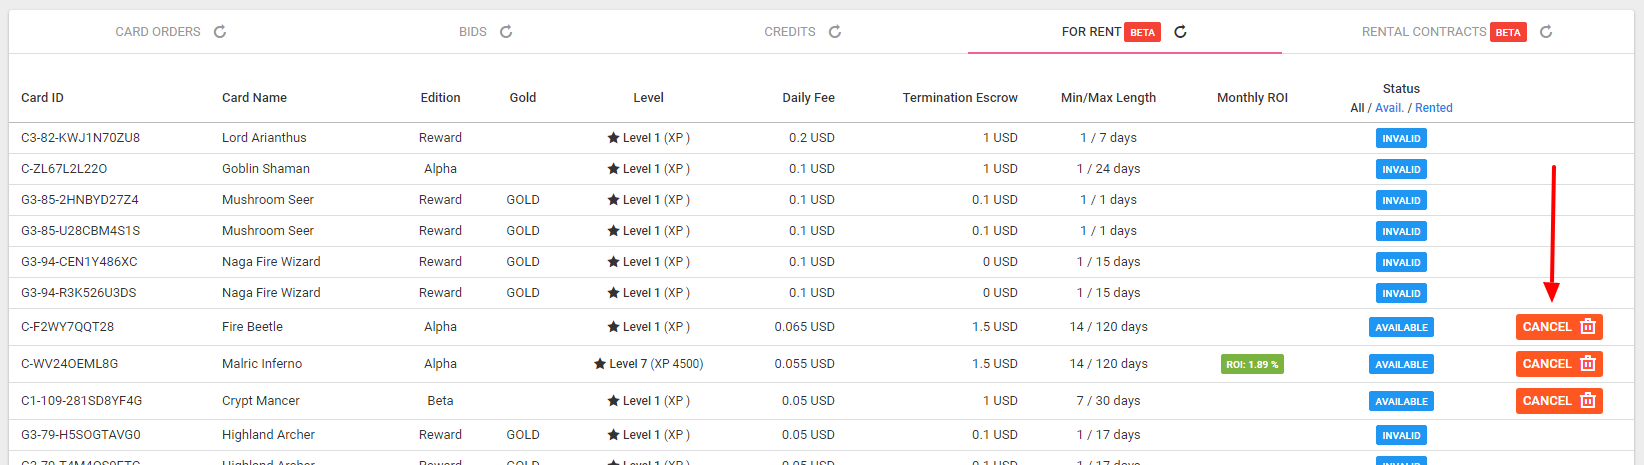Click the refresh icon beside Bids
The width and height of the screenshot is (1644, 465).
click(x=506, y=32)
